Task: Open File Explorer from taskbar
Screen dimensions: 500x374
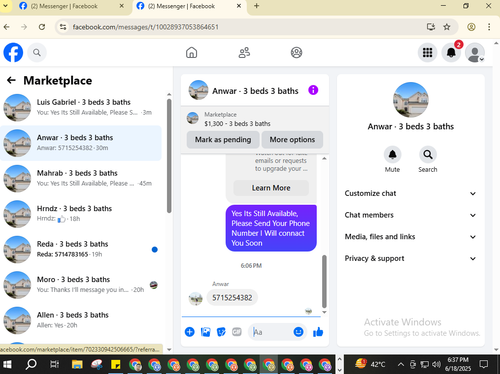Action: (77, 364)
